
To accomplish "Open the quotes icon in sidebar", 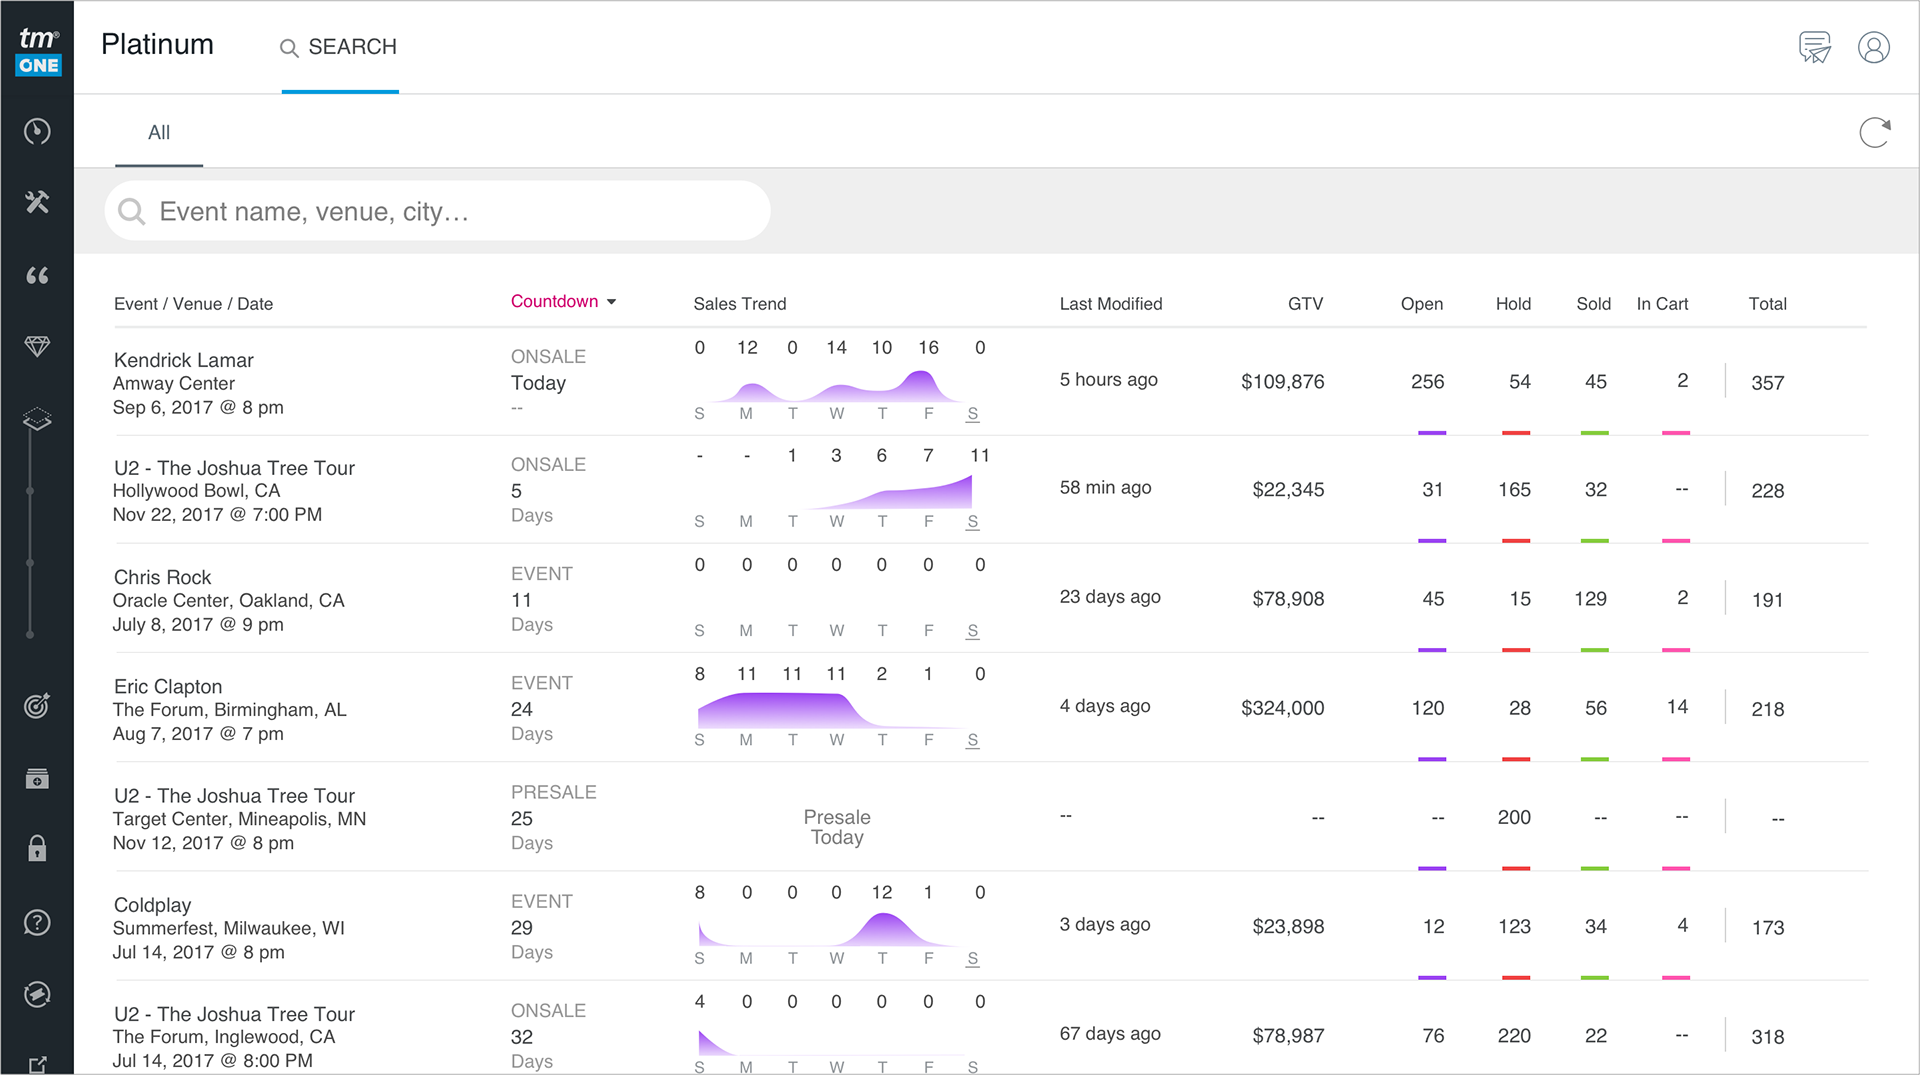I will pyautogui.click(x=37, y=275).
